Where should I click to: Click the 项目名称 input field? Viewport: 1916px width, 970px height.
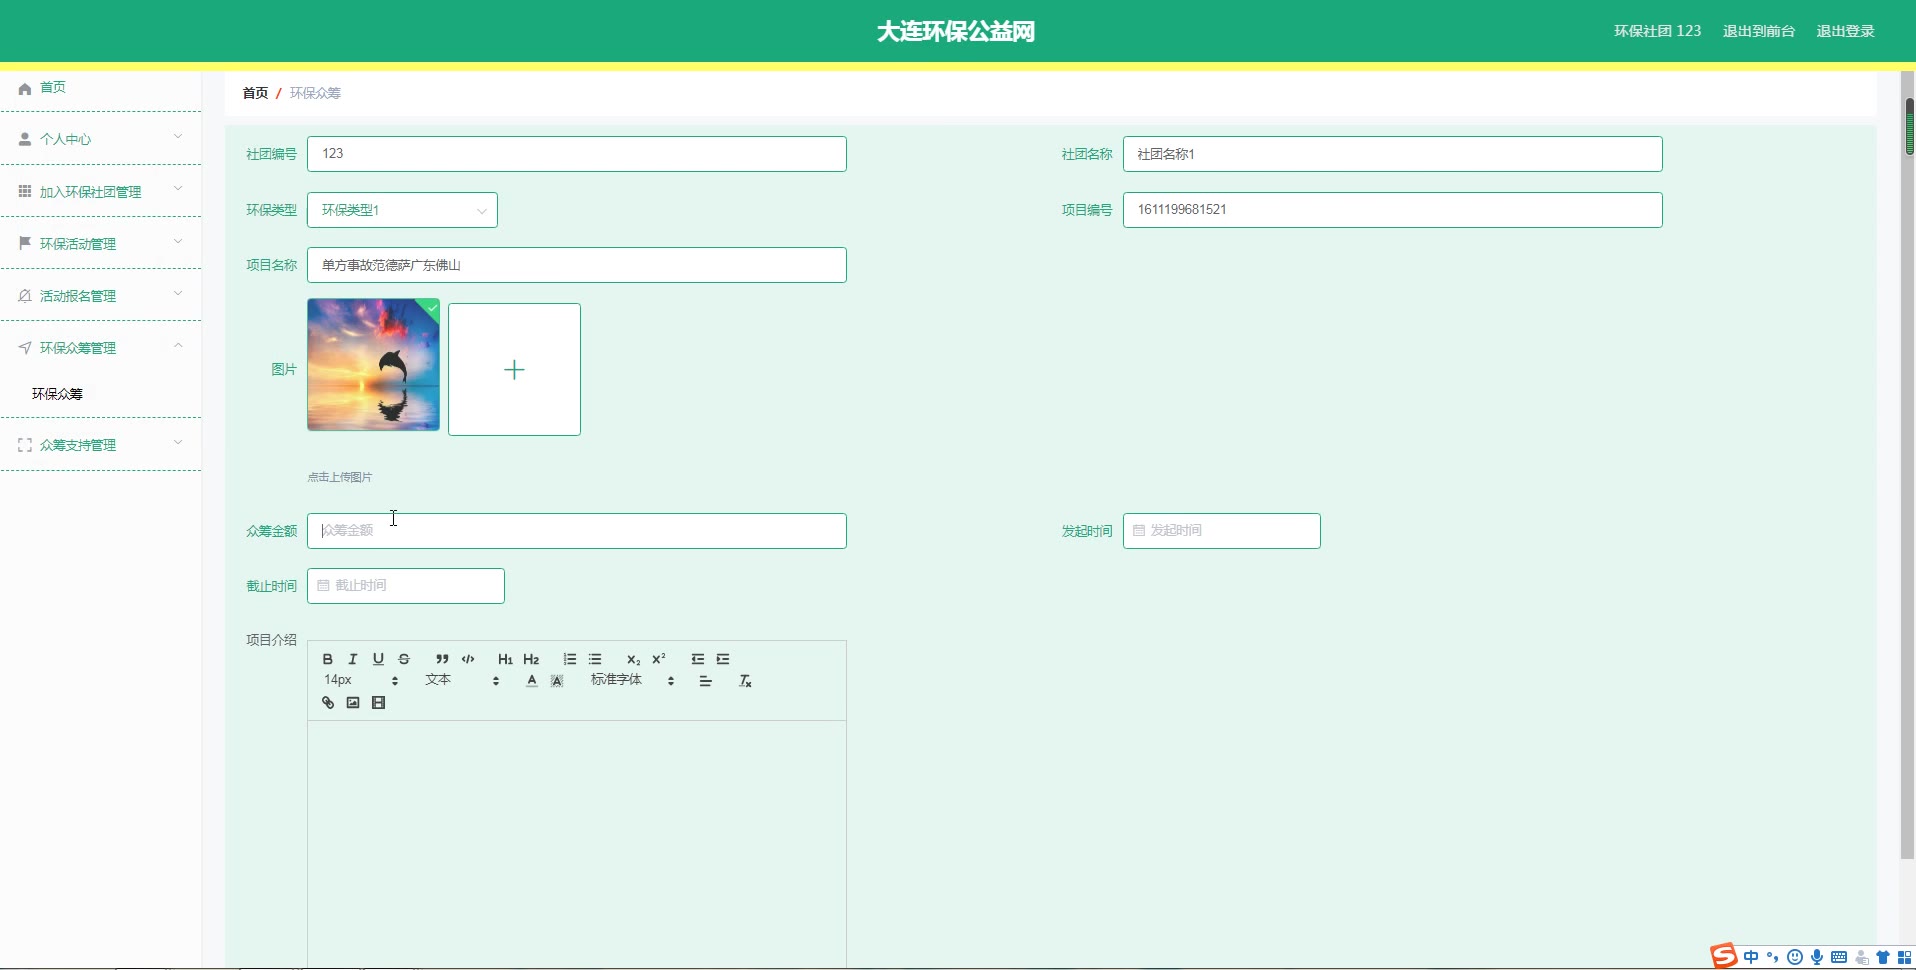coord(576,265)
